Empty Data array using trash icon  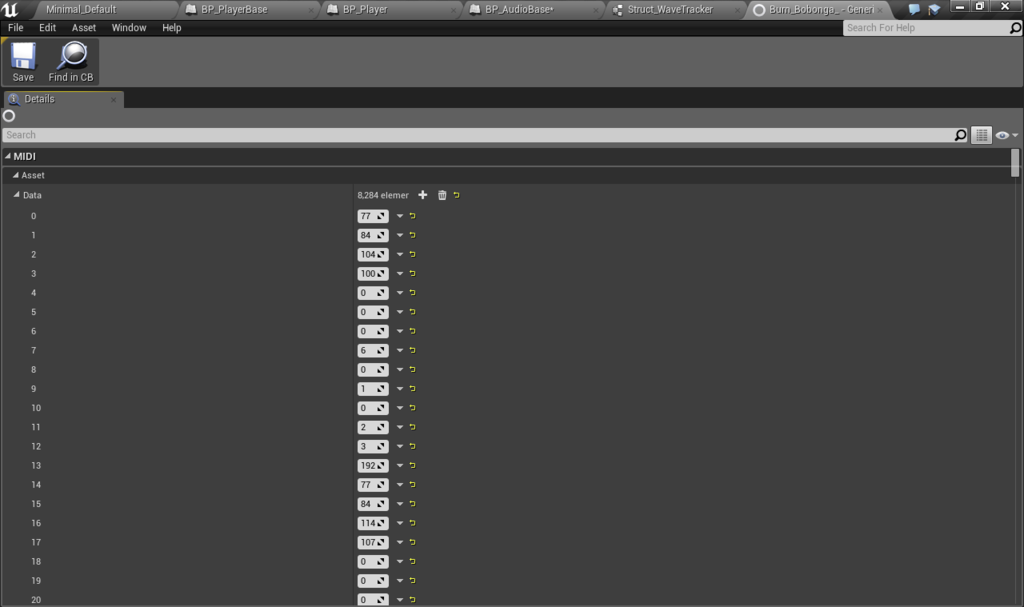click(442, 195)
